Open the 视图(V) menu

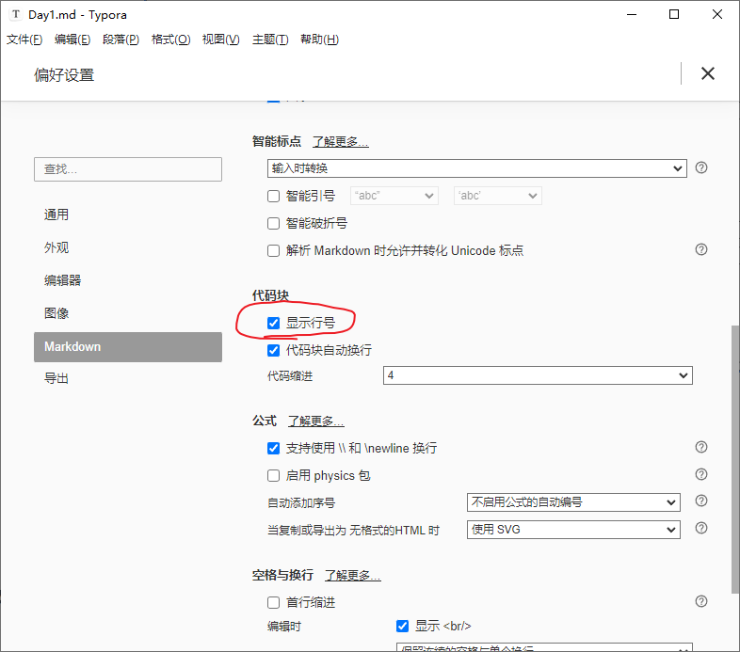(x=221, y=40)
